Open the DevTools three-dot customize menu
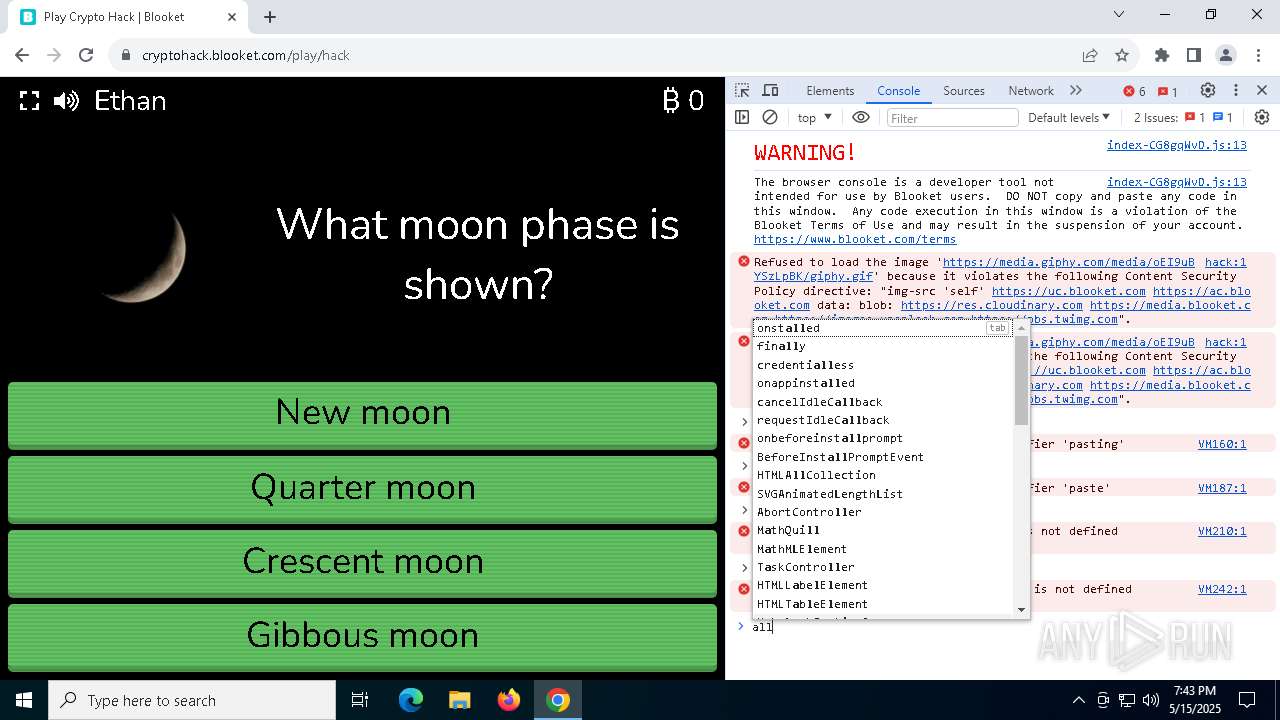The width and height of the screenshot is (1280, 720). tap(1236, 90)
